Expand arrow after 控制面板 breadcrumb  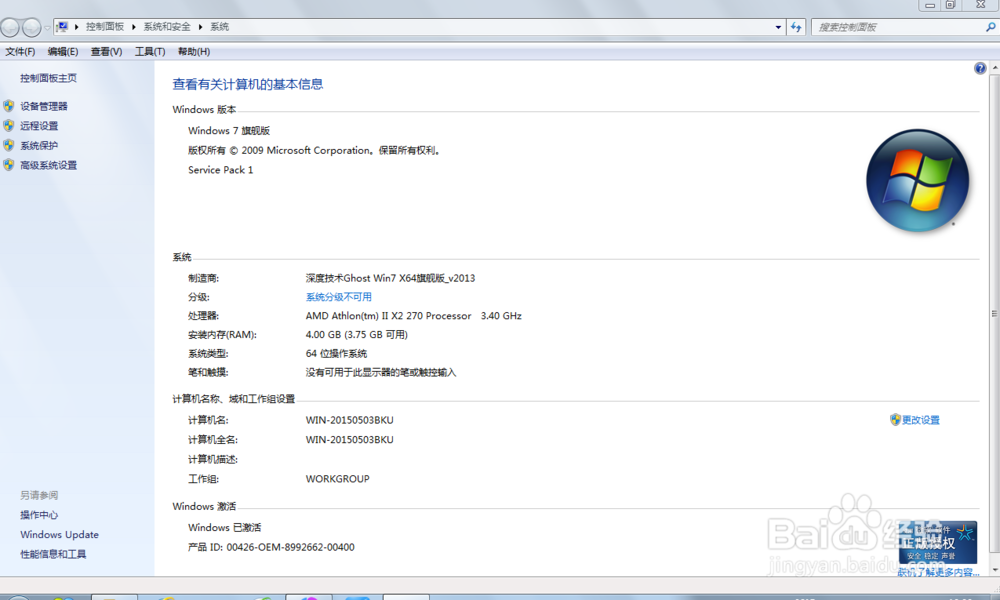tap(134, 27)
